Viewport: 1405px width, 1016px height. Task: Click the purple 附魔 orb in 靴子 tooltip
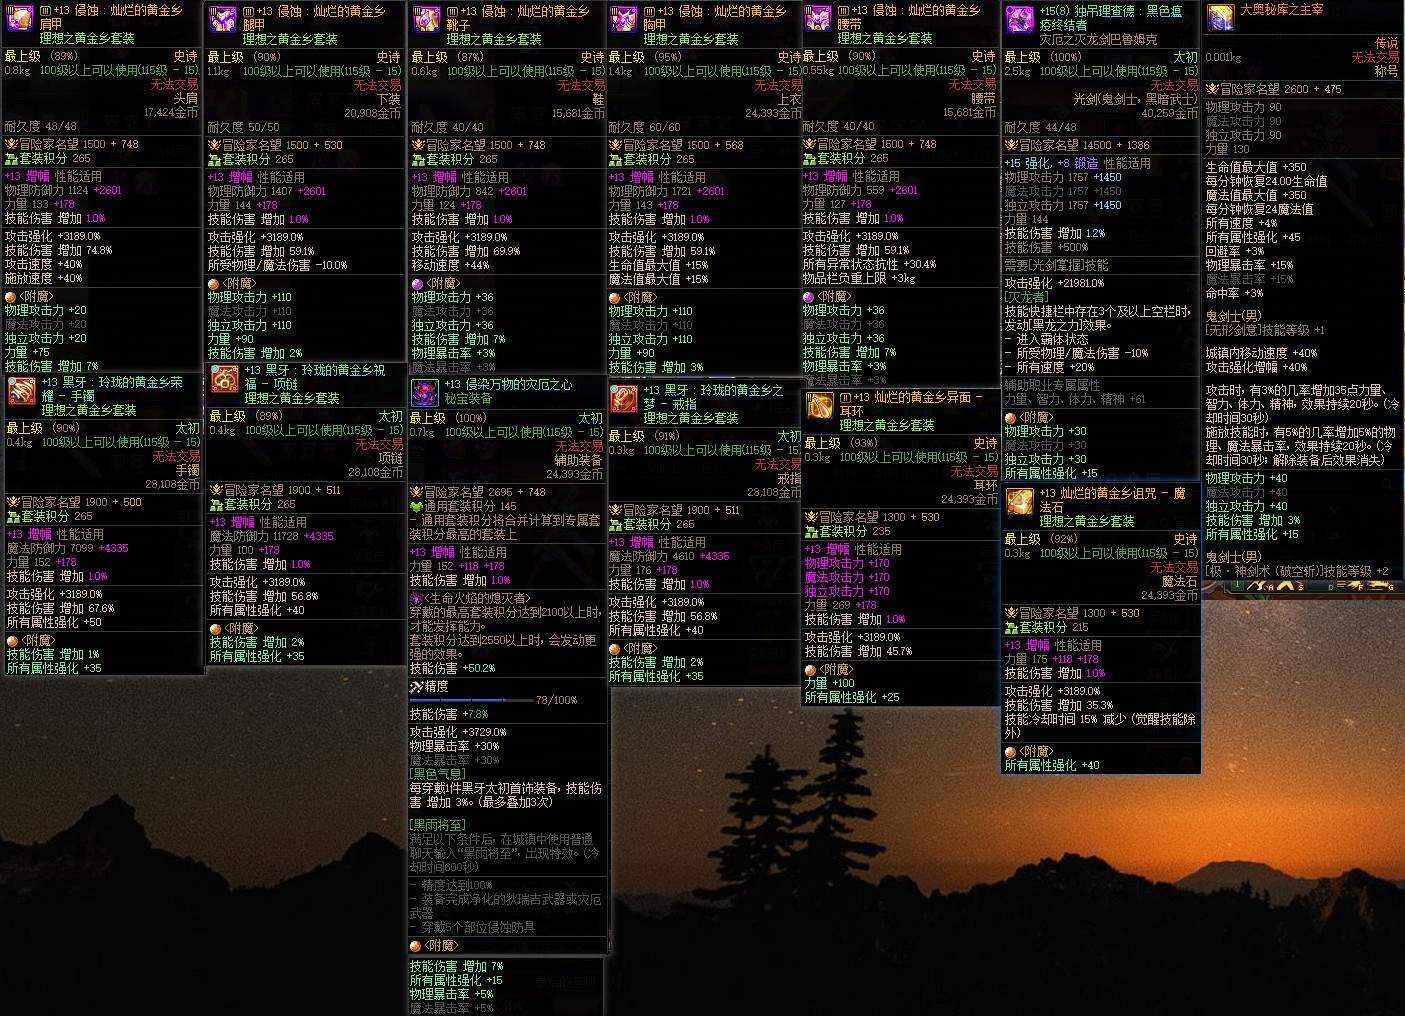[417, 284]
